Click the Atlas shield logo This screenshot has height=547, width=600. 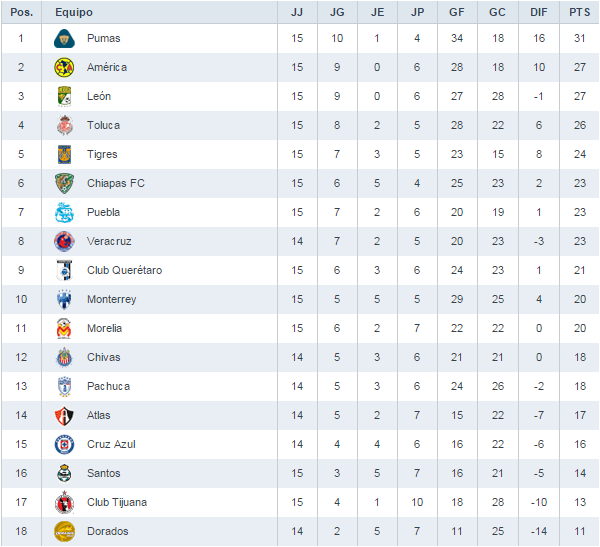pos(64,416)
